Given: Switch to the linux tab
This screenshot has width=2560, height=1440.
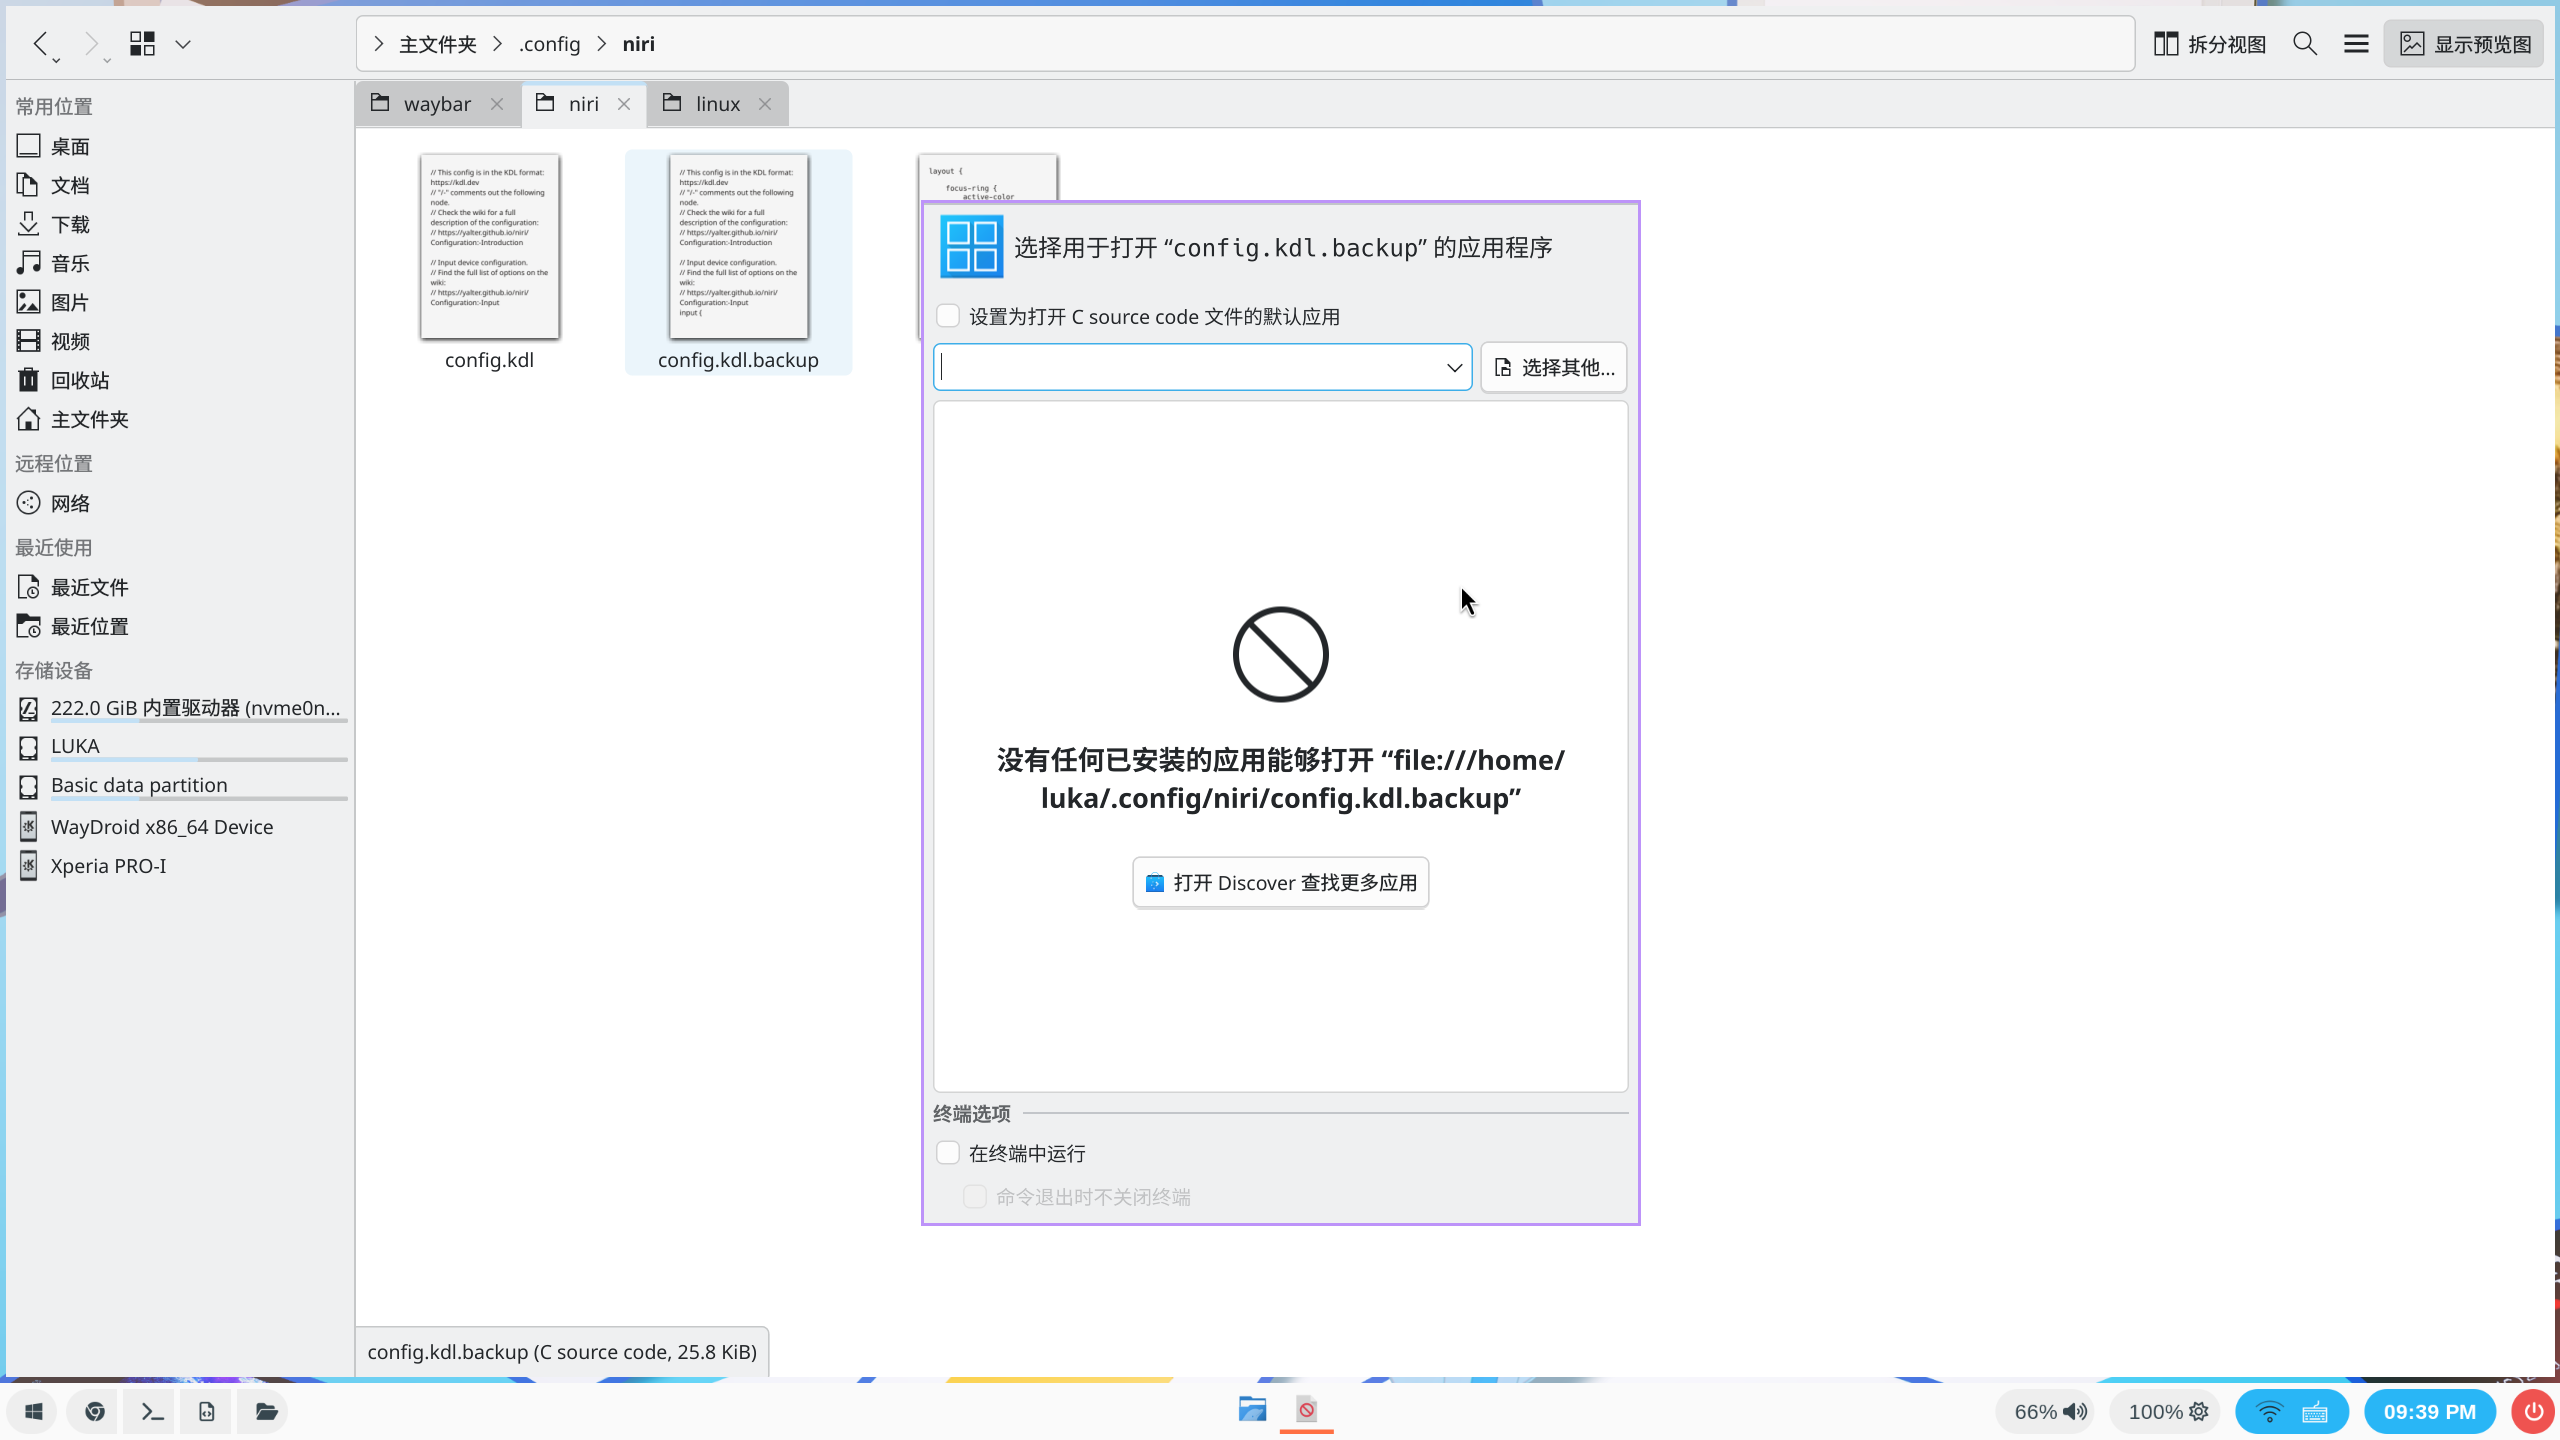Looking at the screenshot, I should point(716,104).
